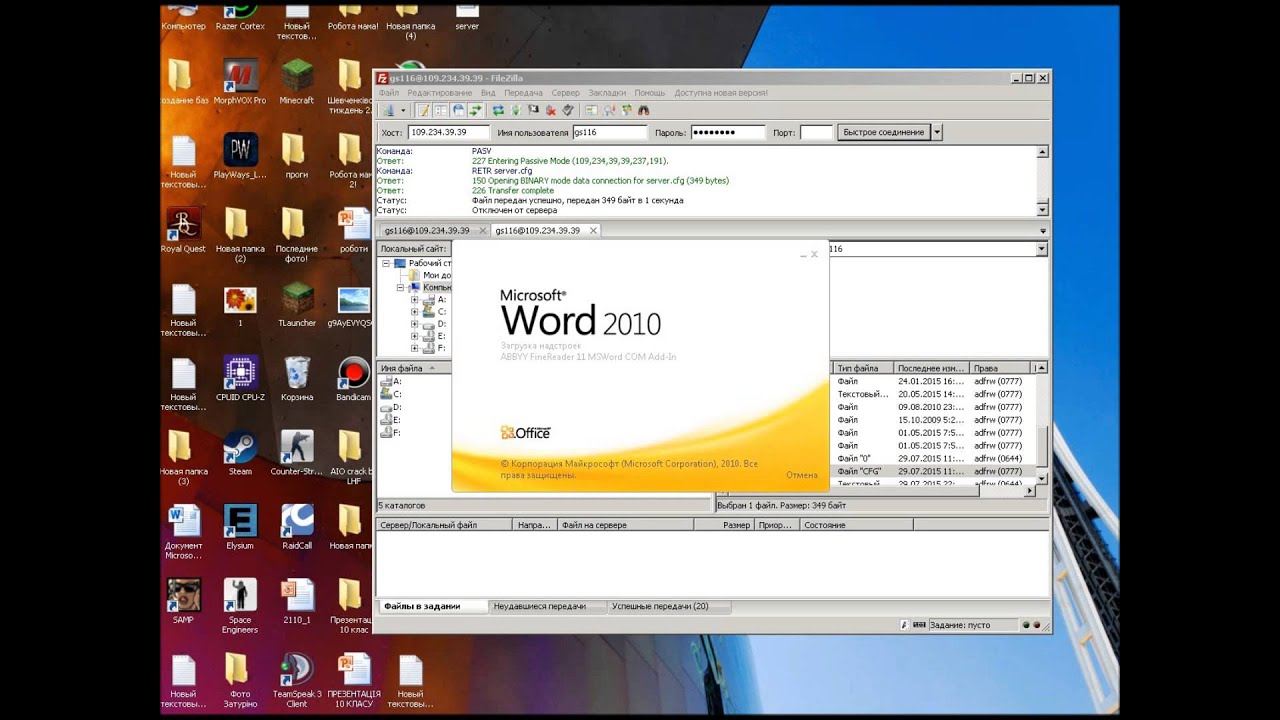Open the Site Manager dropdown arrow
Image resolution: width=1280 pixels, height=720 pixels.
403,110
